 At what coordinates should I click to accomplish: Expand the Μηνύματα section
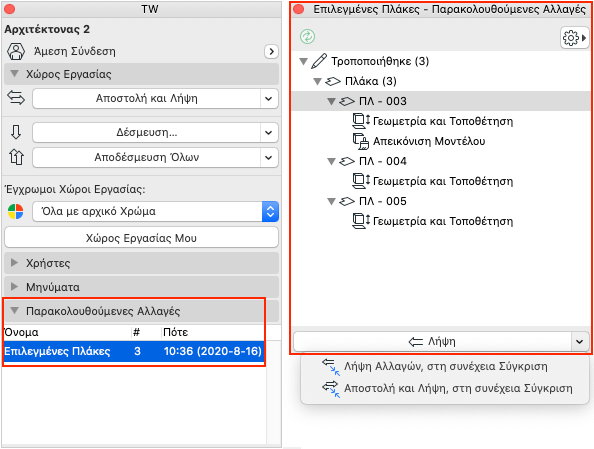pos(14,287)
